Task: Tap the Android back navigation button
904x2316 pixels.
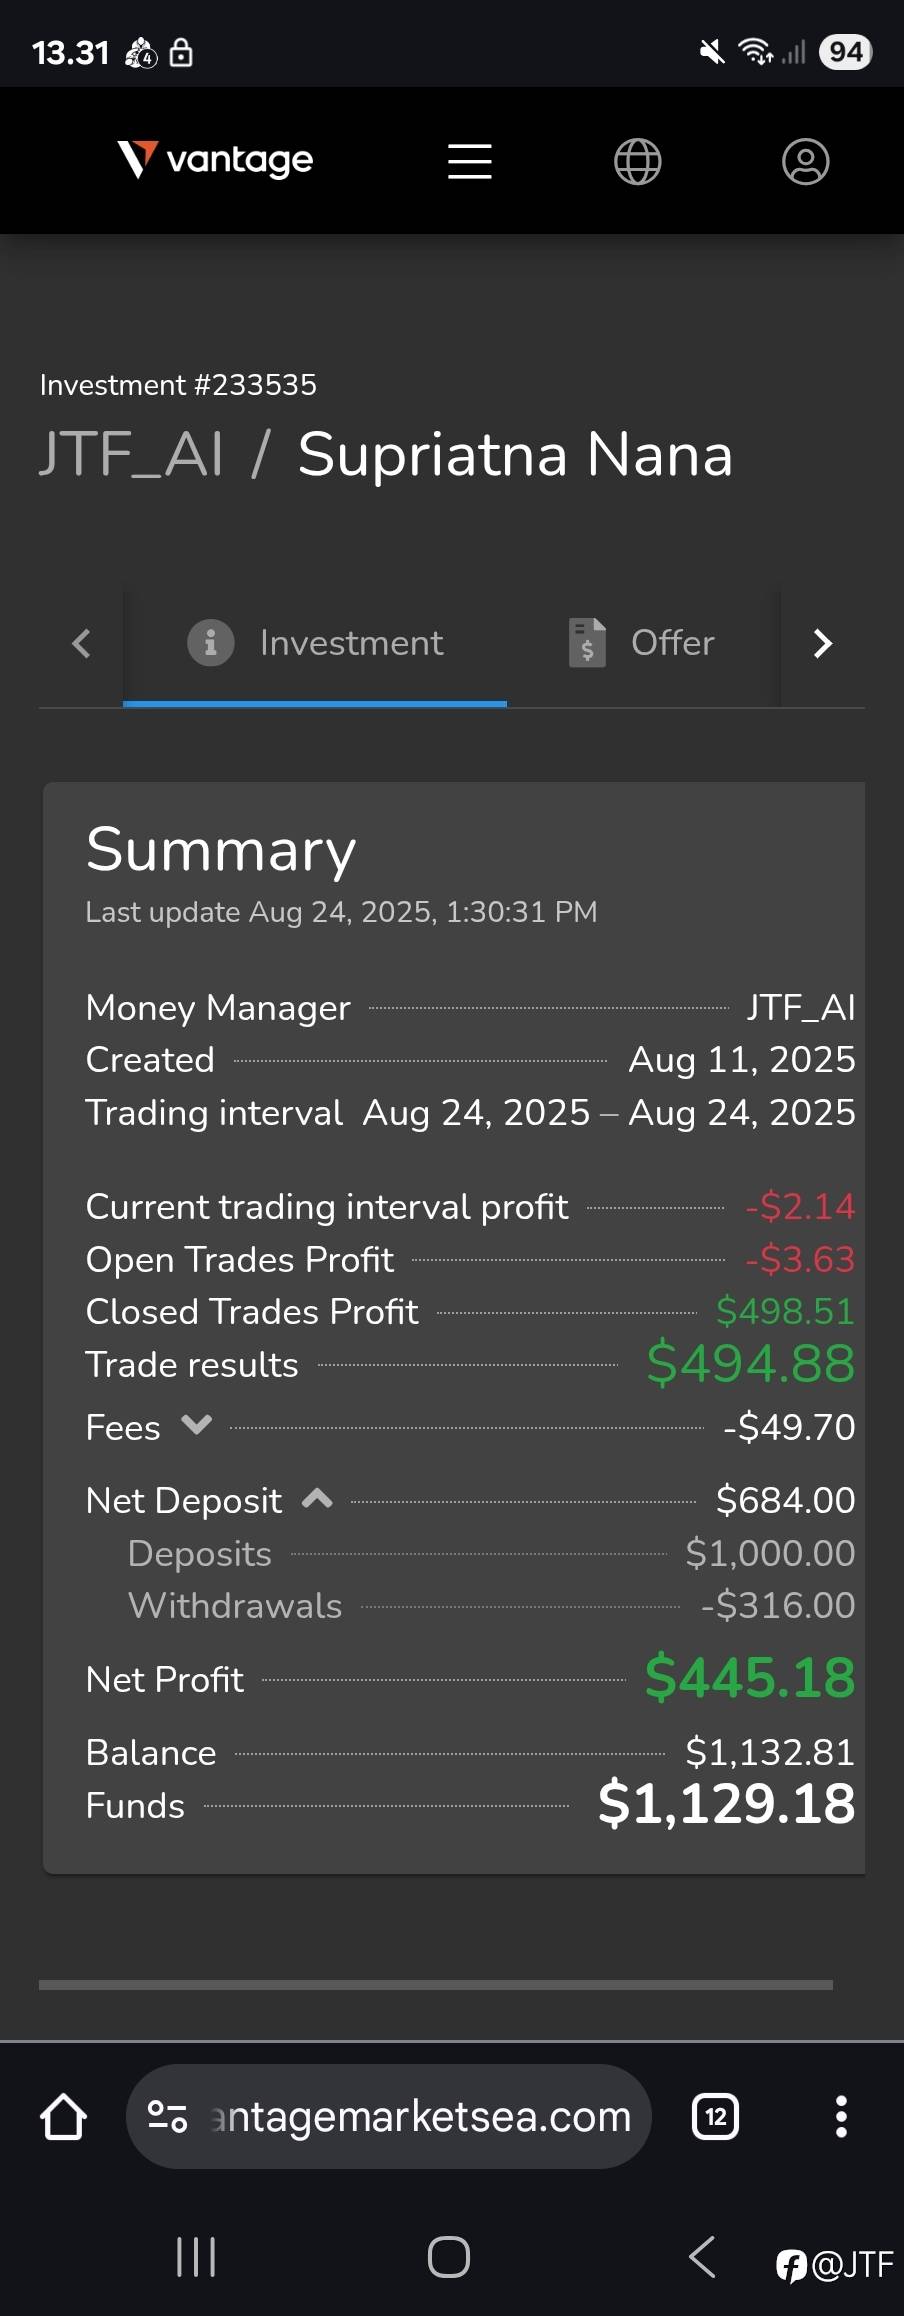Action: point(703,2256)
